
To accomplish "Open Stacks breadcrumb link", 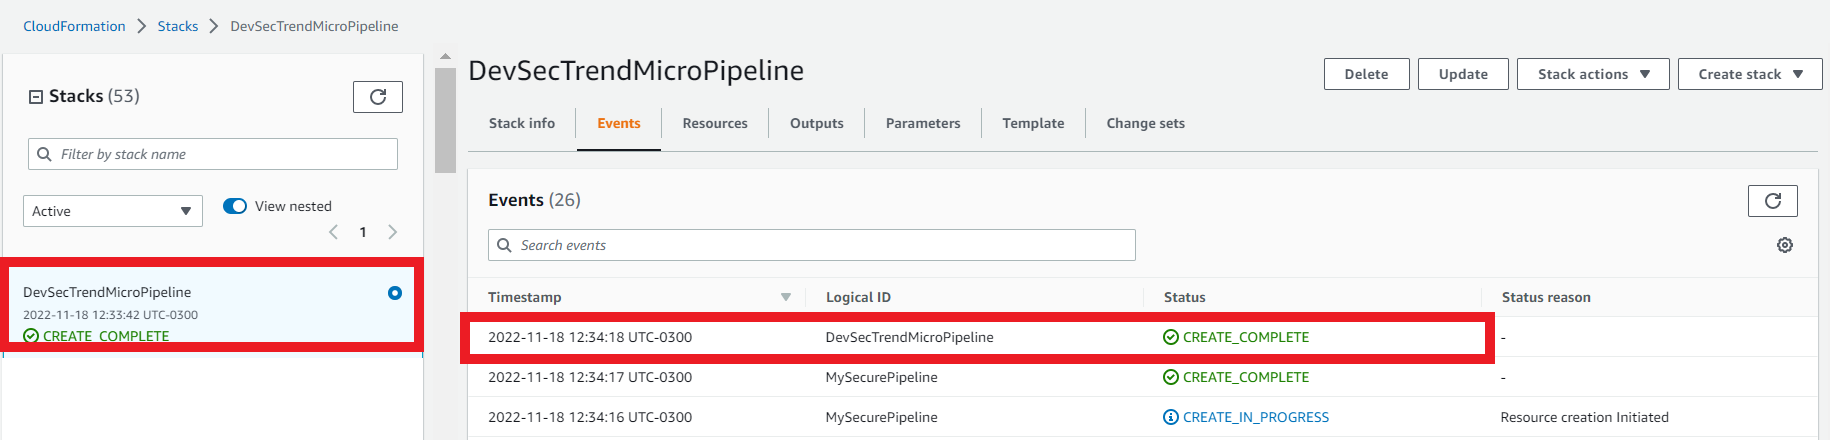I will pyautogui.click(x=178, y=26).
